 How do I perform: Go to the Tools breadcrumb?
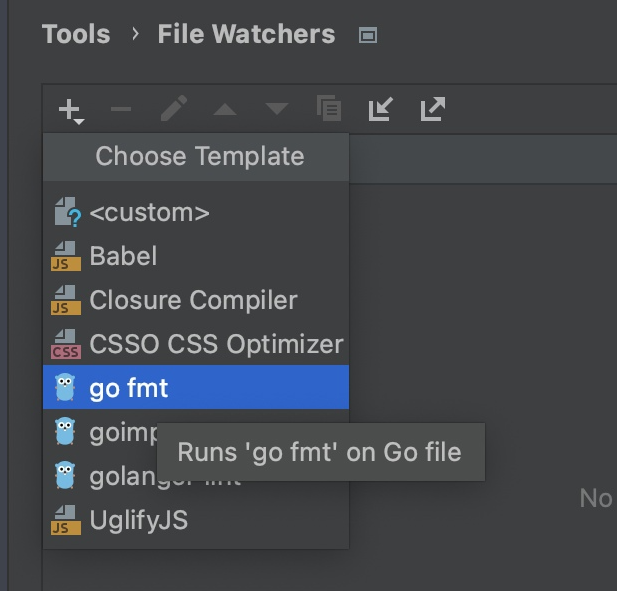point(77,34)
